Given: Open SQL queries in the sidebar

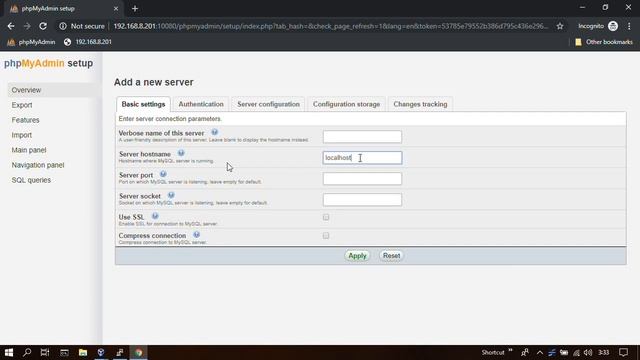Looking at the screenshot, I should coord(31,180).
